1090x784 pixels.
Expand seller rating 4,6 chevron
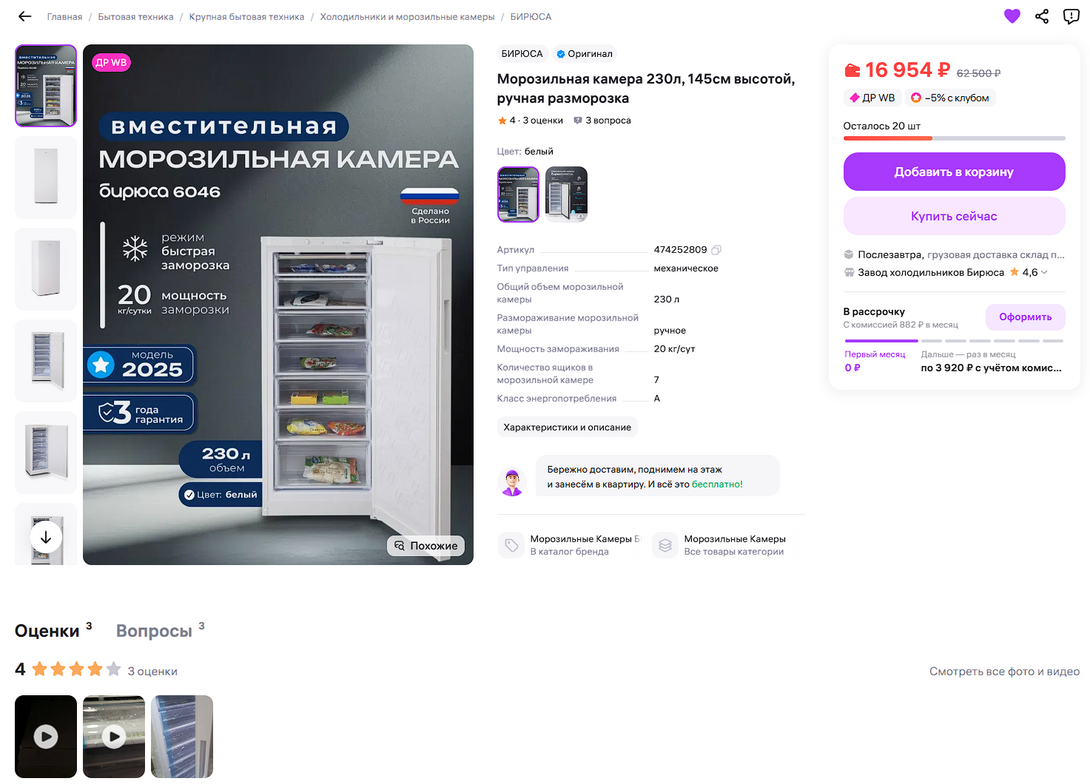(x=1044, y=272)
